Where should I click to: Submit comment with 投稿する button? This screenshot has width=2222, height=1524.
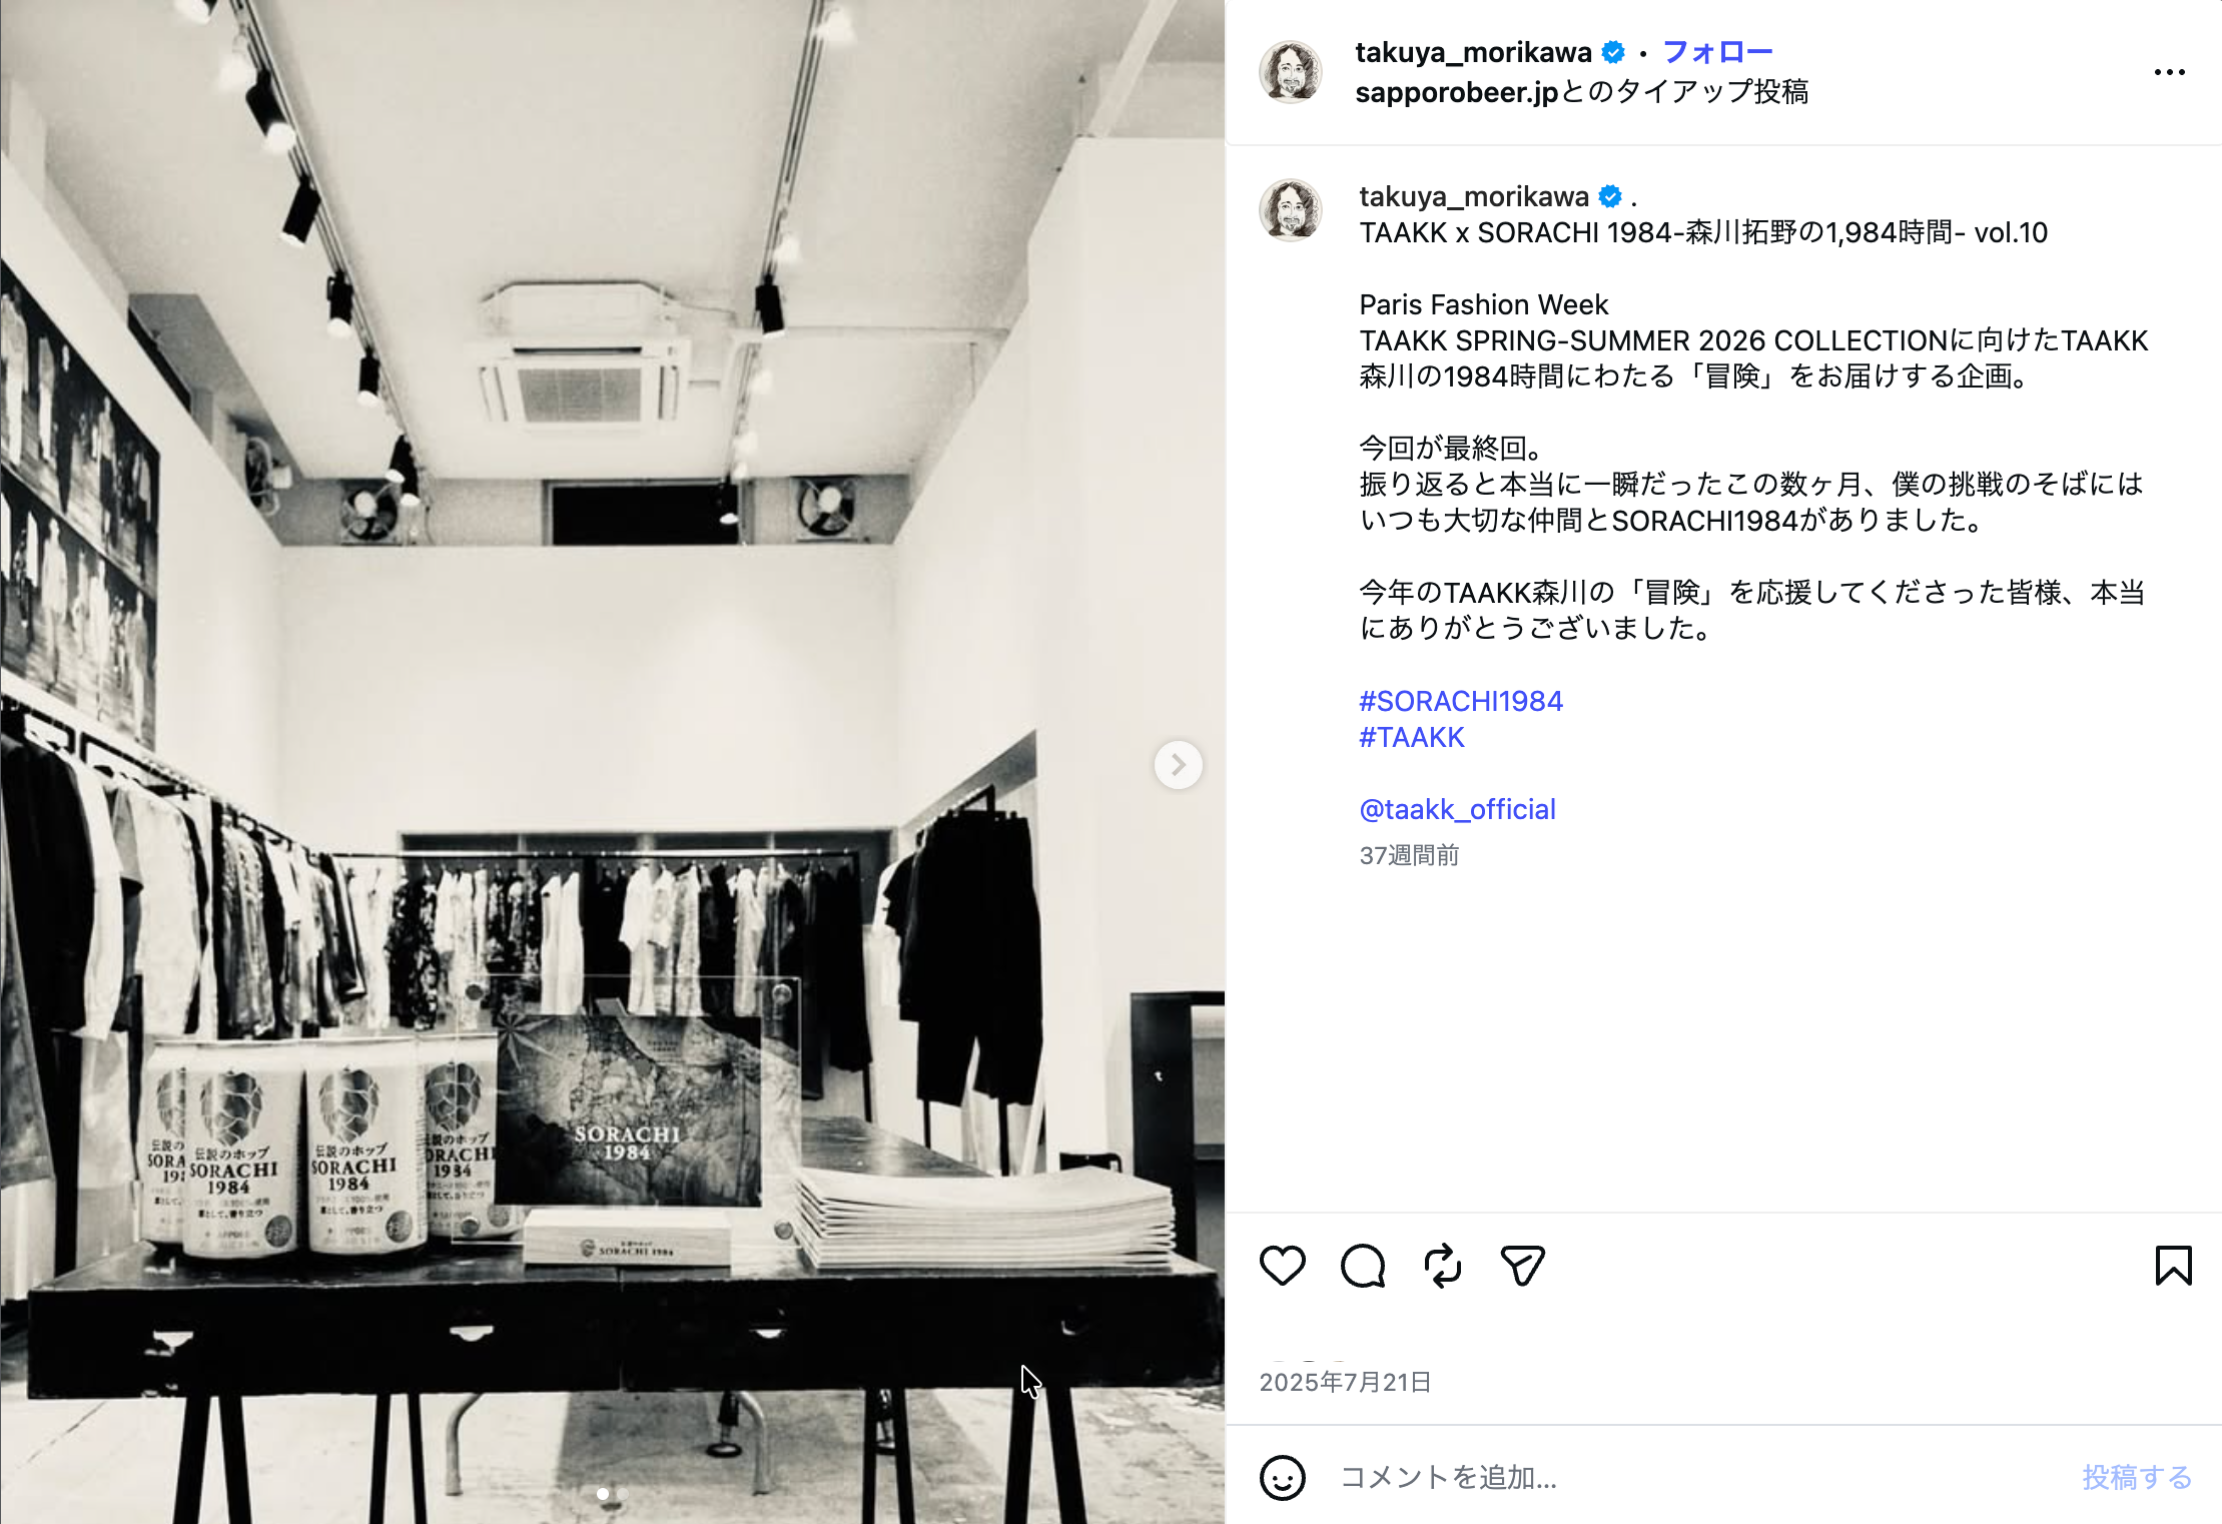(x=2137, y=1477)
